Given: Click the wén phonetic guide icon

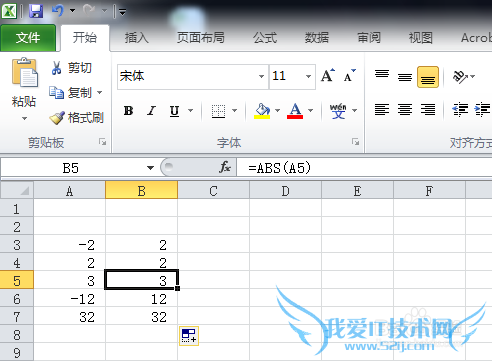Looking at the screenshot, I should (x=338, y=111).
